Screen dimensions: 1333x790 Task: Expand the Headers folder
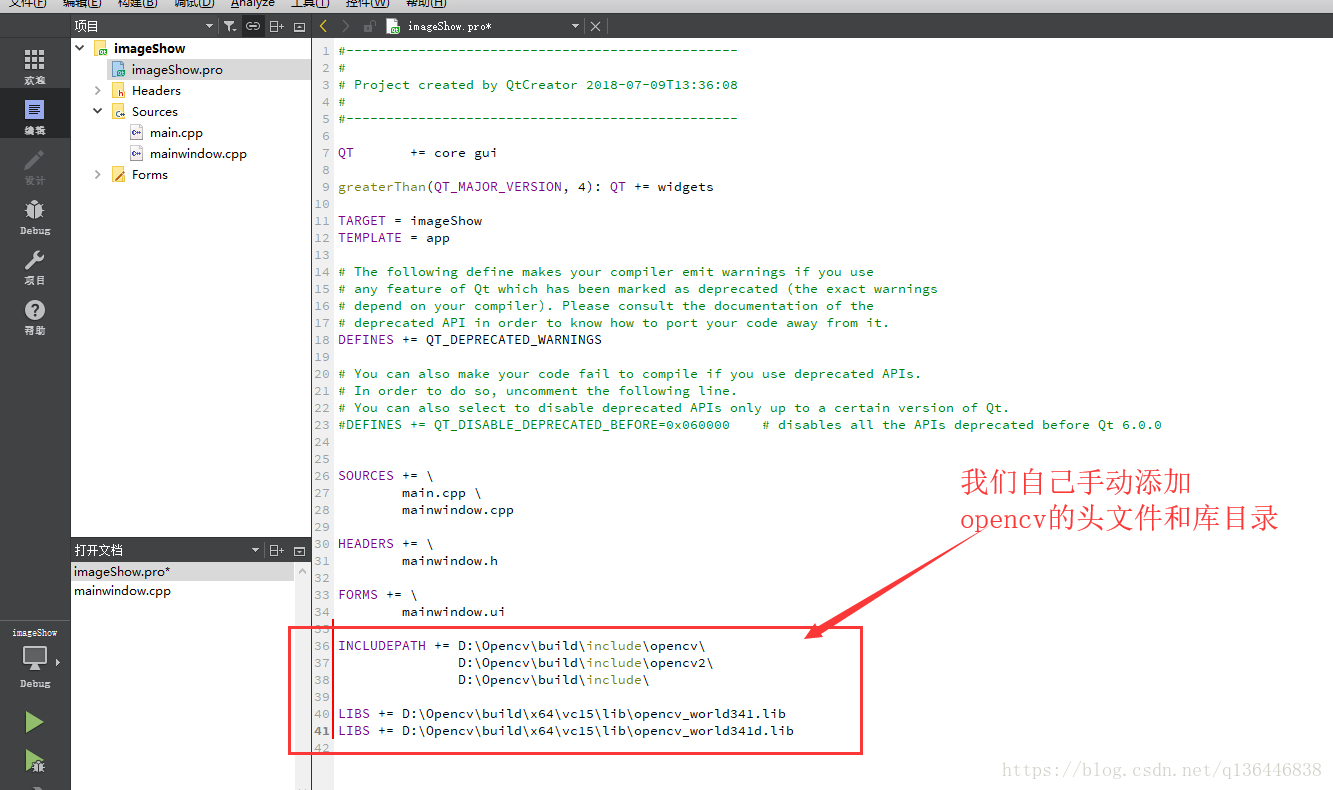coord(98,90)
